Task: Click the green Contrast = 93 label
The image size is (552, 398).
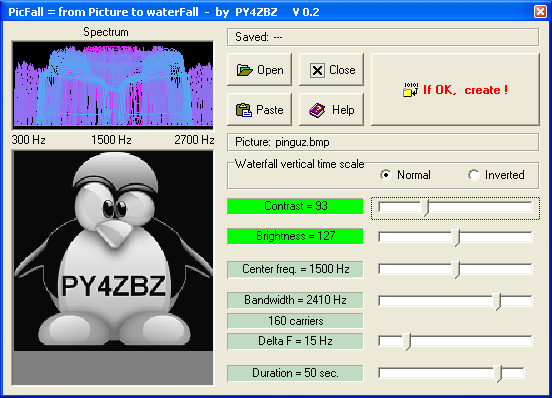Action: pyautogui.click(x=295, y=206)
